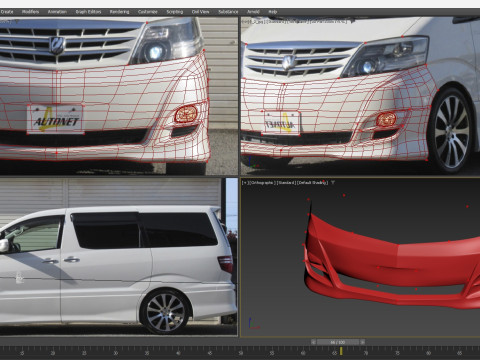Open the Help menu

coord(273,12)
